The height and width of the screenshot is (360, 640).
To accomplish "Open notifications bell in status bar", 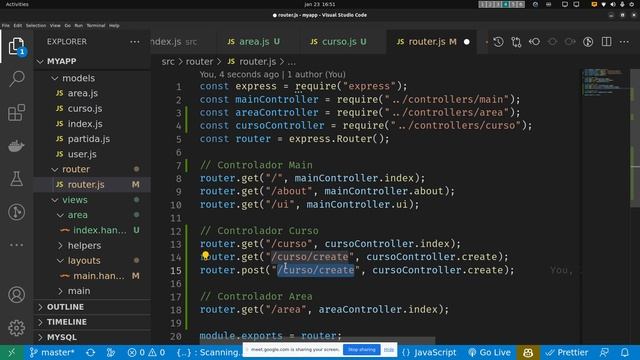I will 625,352.
